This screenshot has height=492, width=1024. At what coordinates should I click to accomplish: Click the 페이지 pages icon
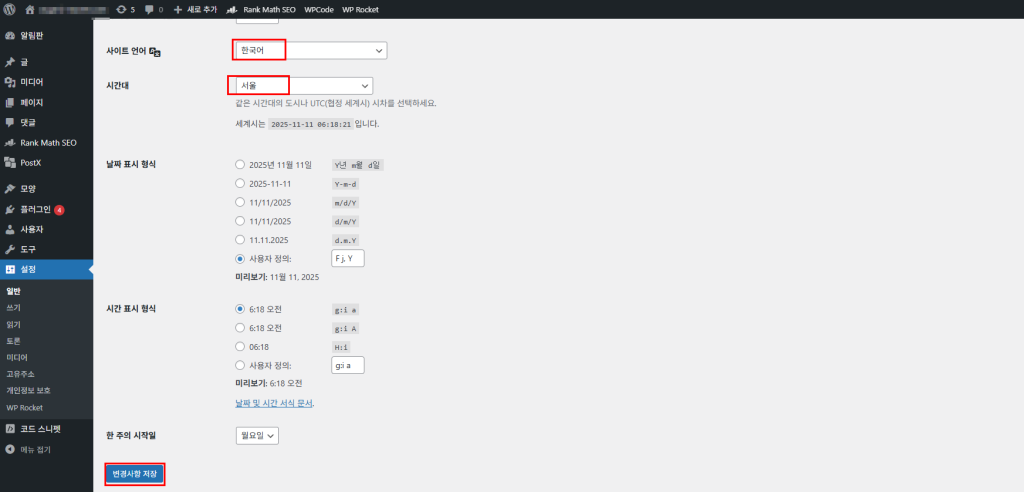9,103
